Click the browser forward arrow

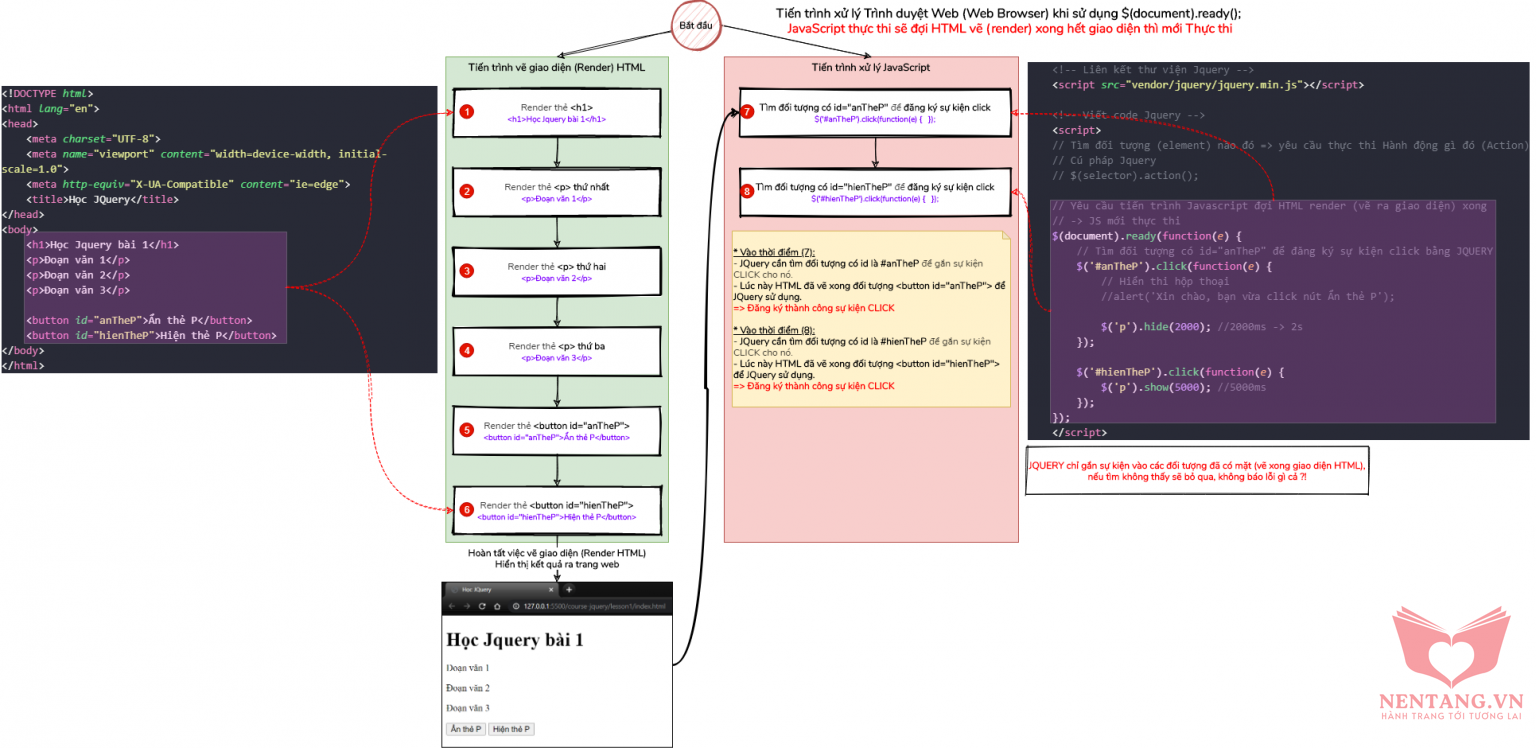tap(466, 607)
